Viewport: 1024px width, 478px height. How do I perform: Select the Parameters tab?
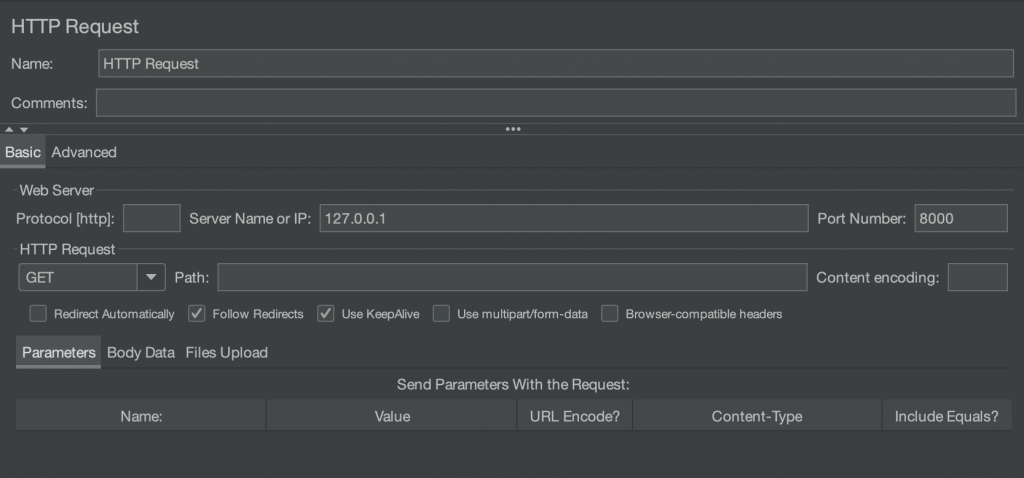pos(59,352)
